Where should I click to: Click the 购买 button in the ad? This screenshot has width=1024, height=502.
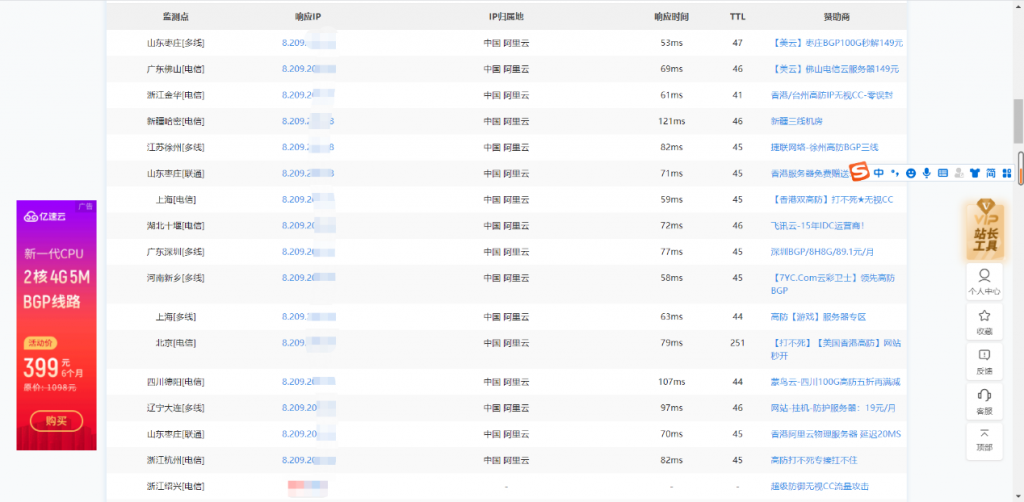[x=57, y=421]
